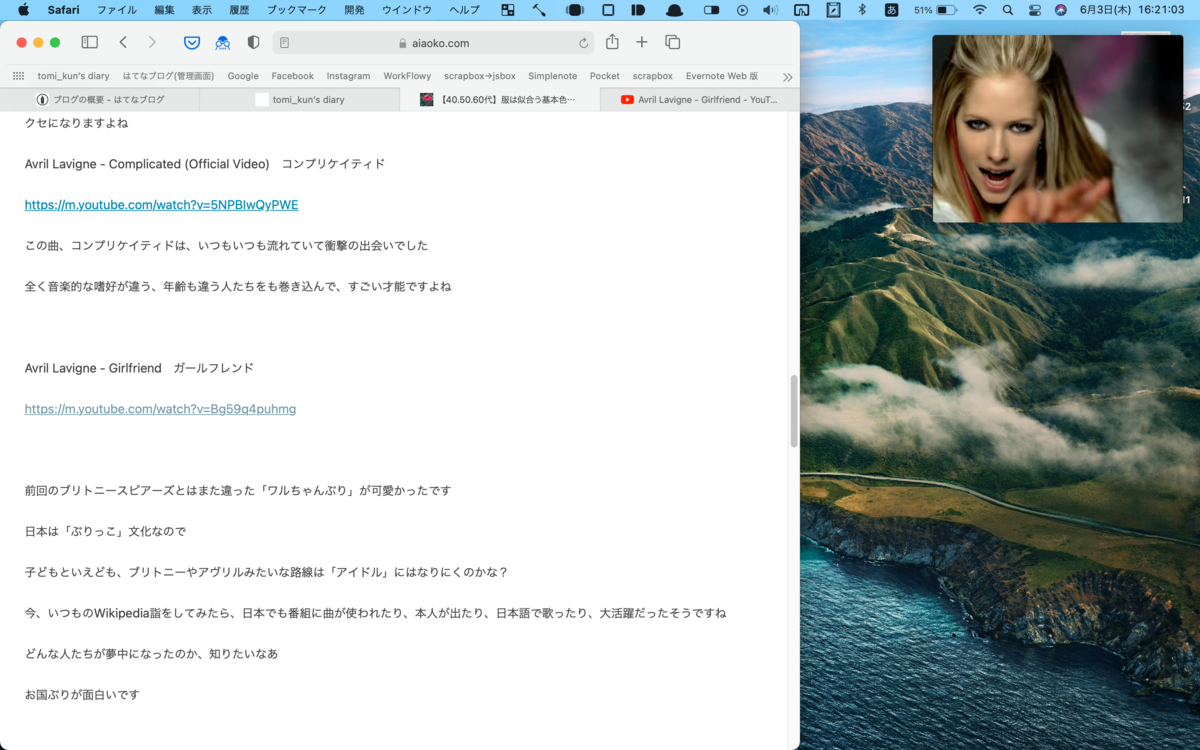The width and height of the screenshot is (1200, 750).
Task: Open the AirPlay display menu bar icon
Action: 802,10
